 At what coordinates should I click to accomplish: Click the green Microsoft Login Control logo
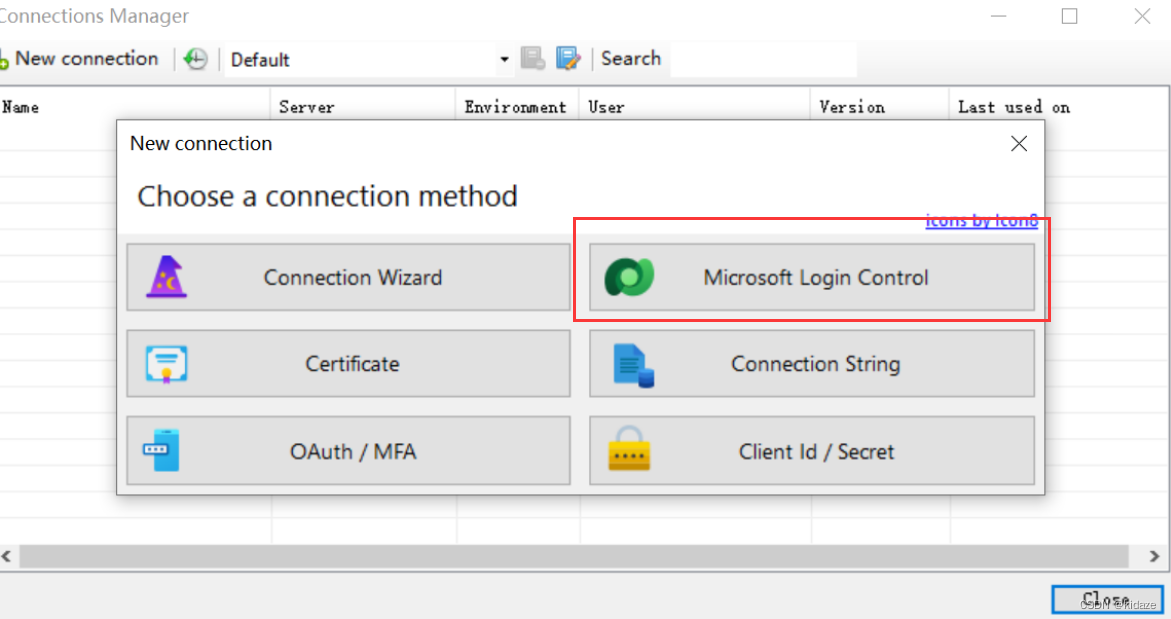pyautogui.click(x=630, y=277)
